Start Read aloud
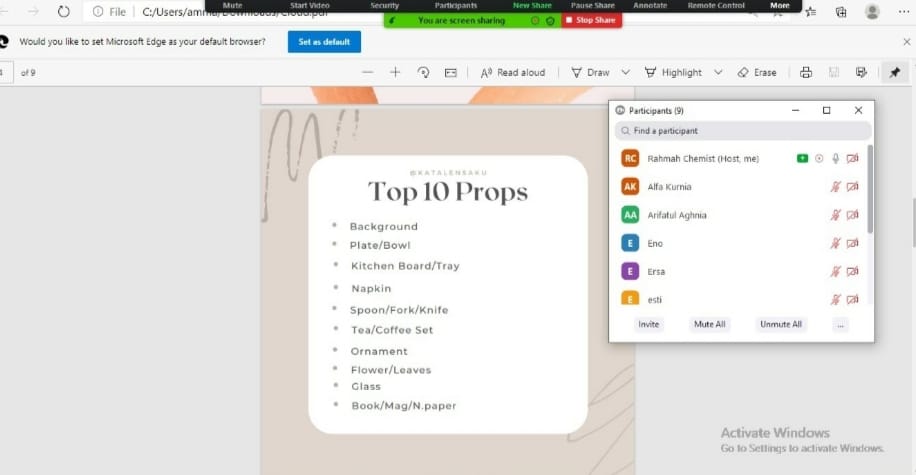The height and width of the screenshot is (475, 916). [x=513, y=72]
